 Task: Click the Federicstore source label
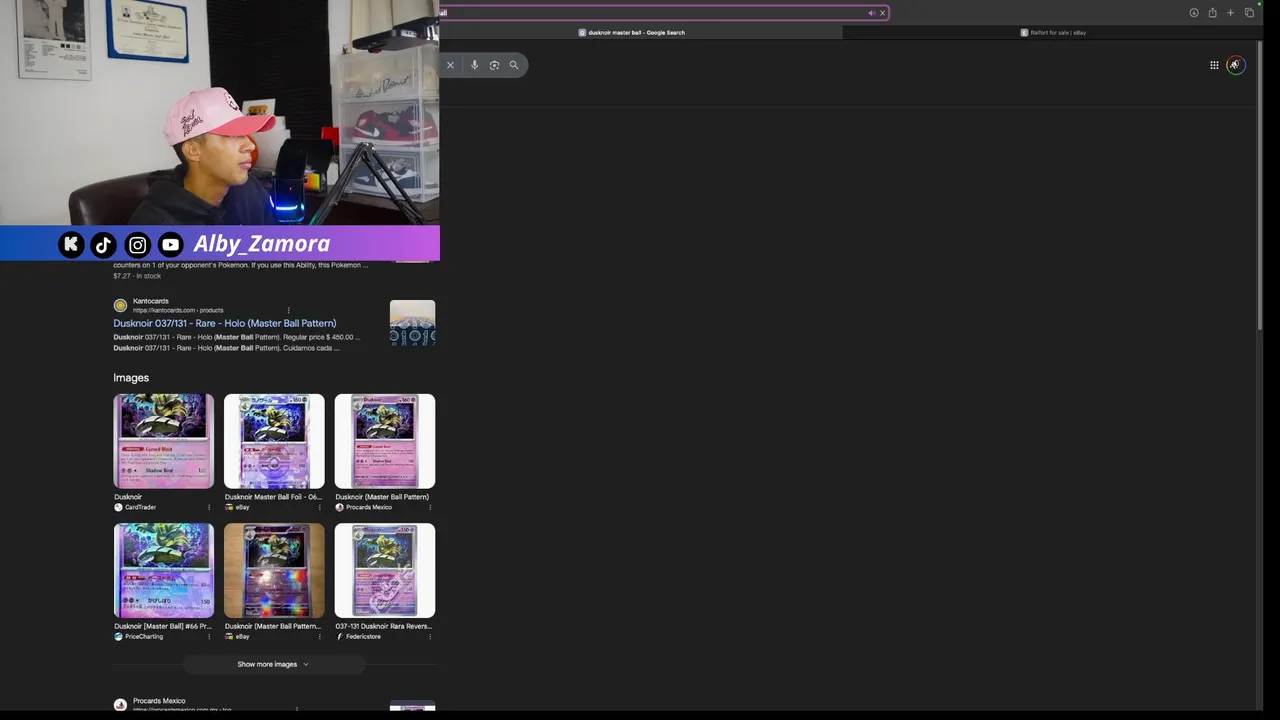tap(363, 636)
